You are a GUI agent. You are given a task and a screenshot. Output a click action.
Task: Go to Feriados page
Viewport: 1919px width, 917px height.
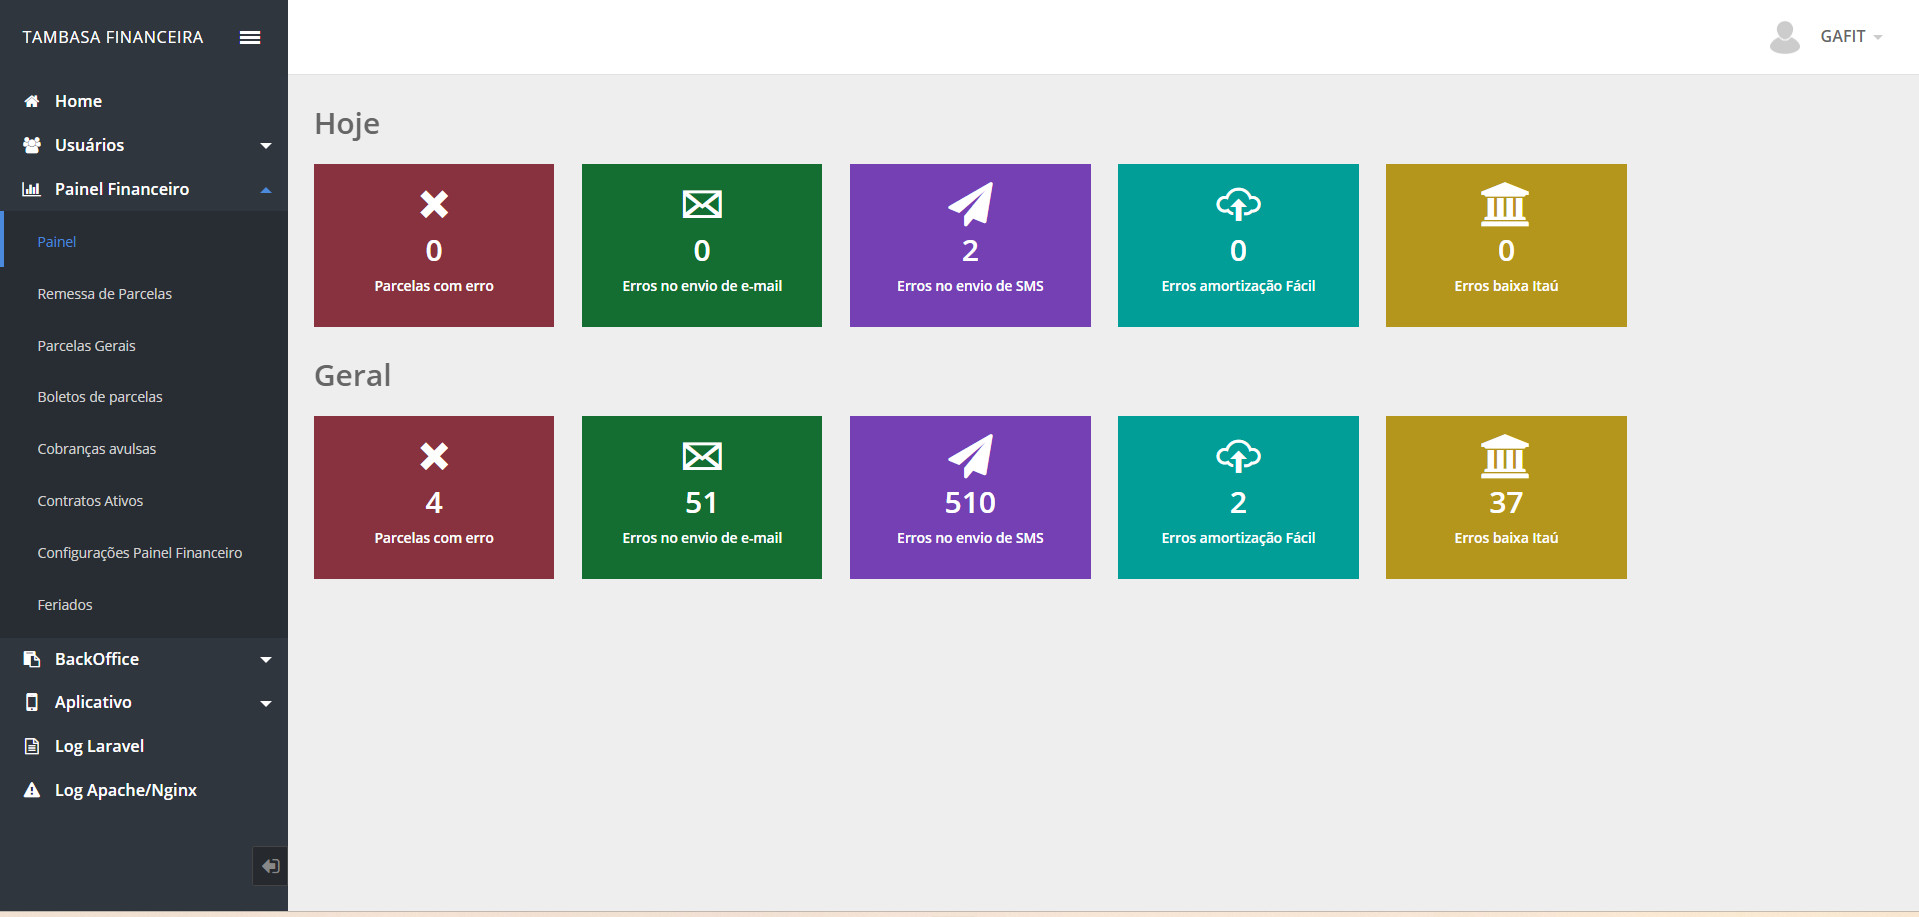pos(65,605)
